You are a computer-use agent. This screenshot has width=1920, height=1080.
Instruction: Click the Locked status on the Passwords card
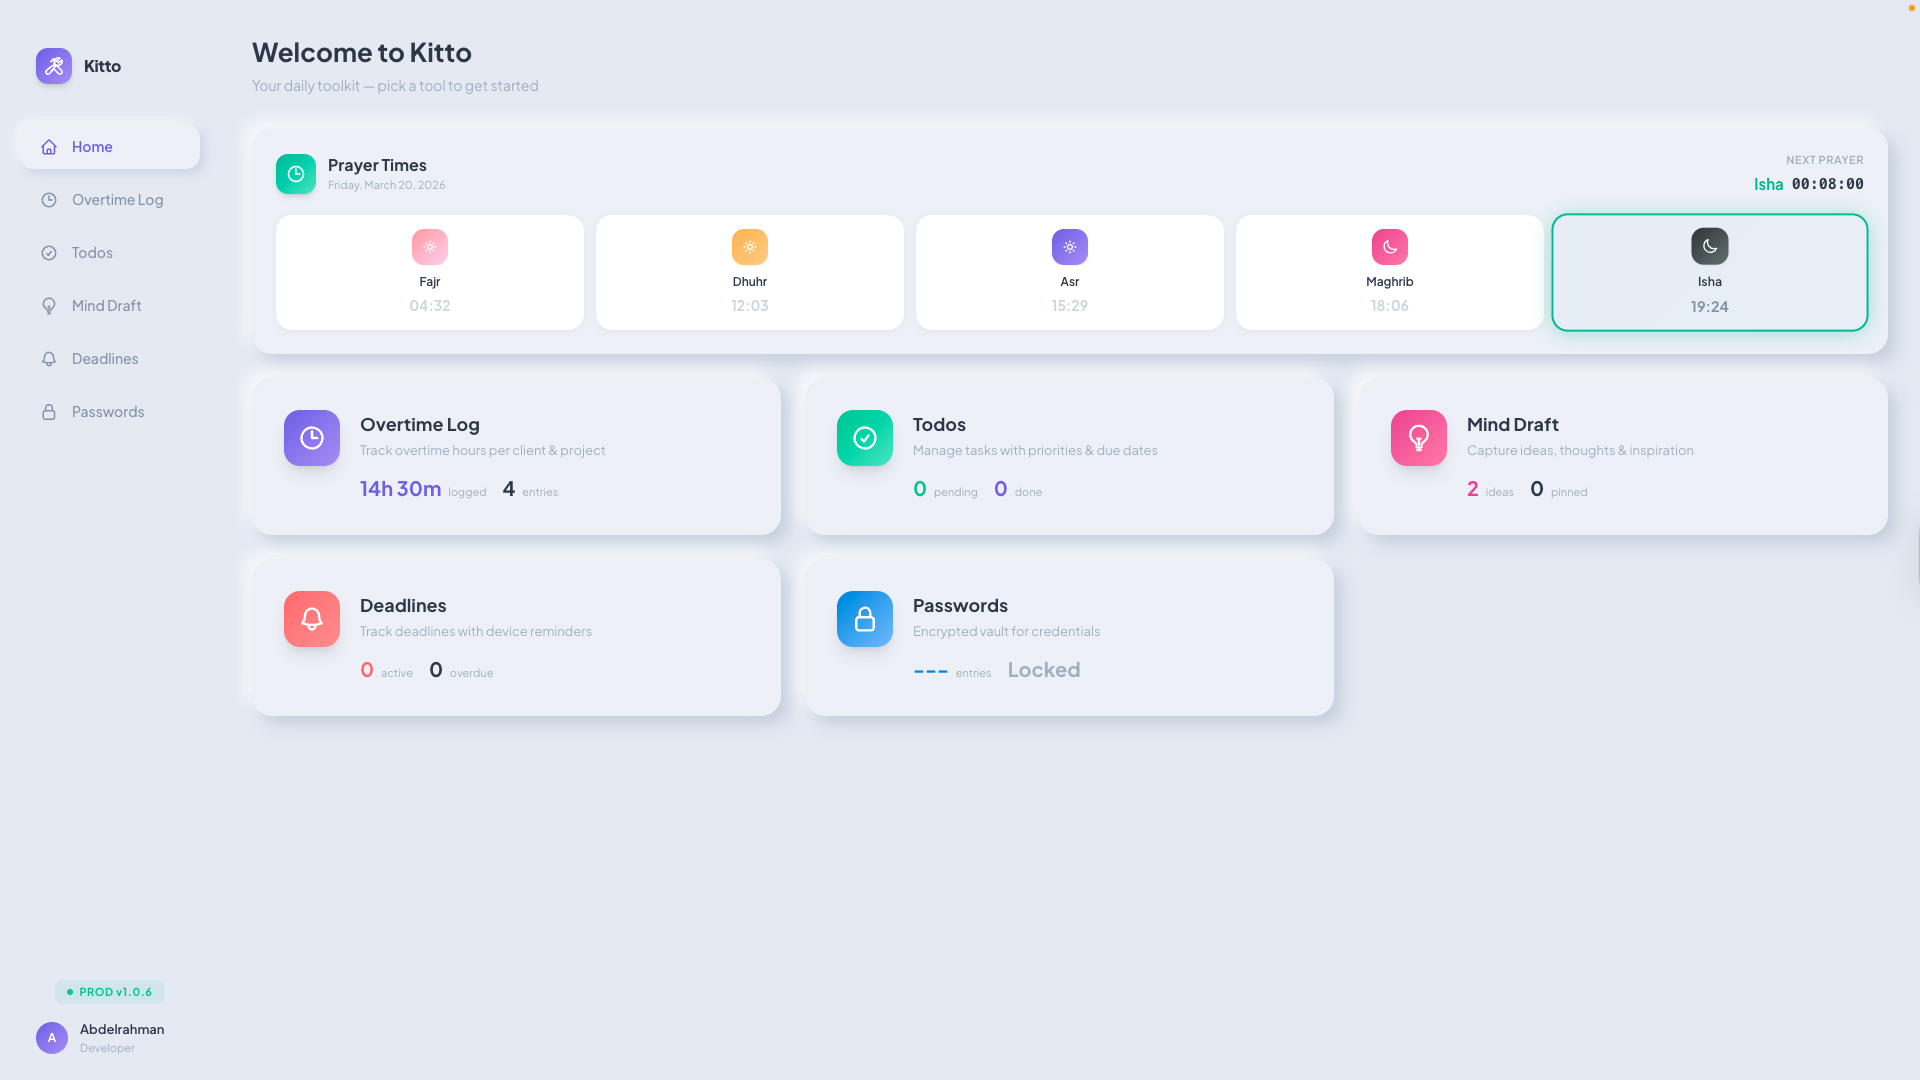[x=1043, y=669]
